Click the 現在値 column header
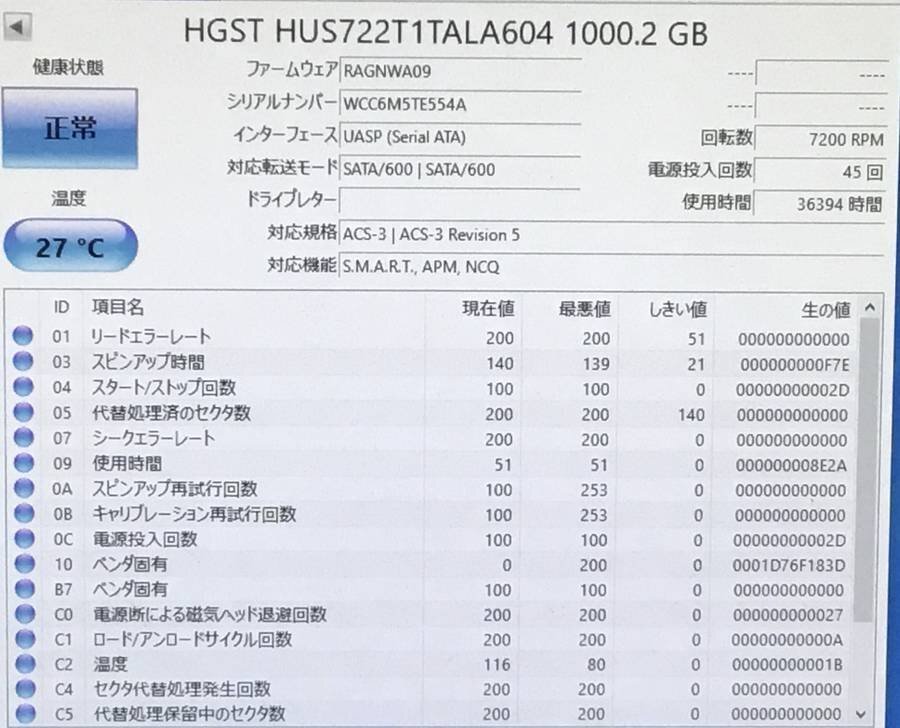This screenshot has width=900, height=728. (488, 308)
